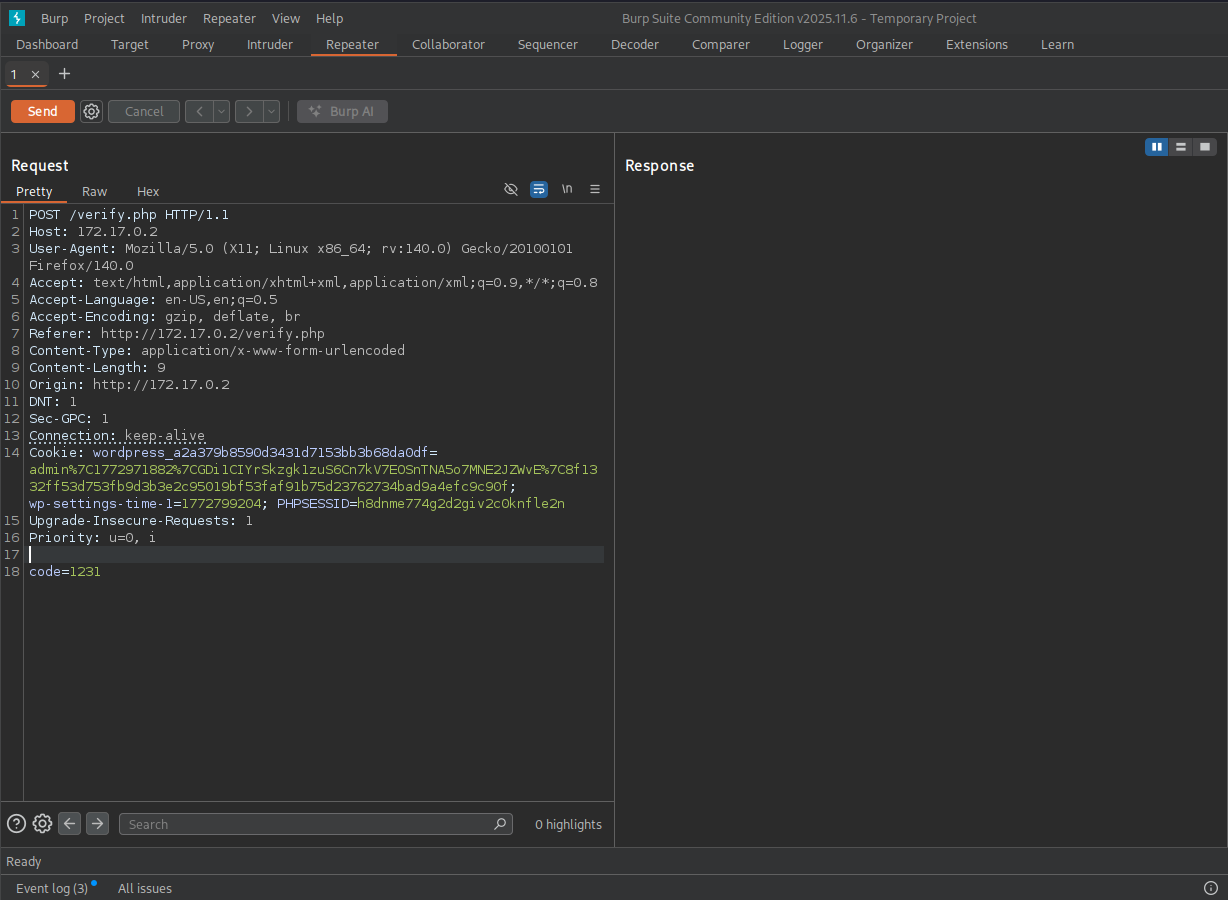The image size is (1228, 900).
Task: Click the Burp AI sparkle button
Action: click(342, 112)
